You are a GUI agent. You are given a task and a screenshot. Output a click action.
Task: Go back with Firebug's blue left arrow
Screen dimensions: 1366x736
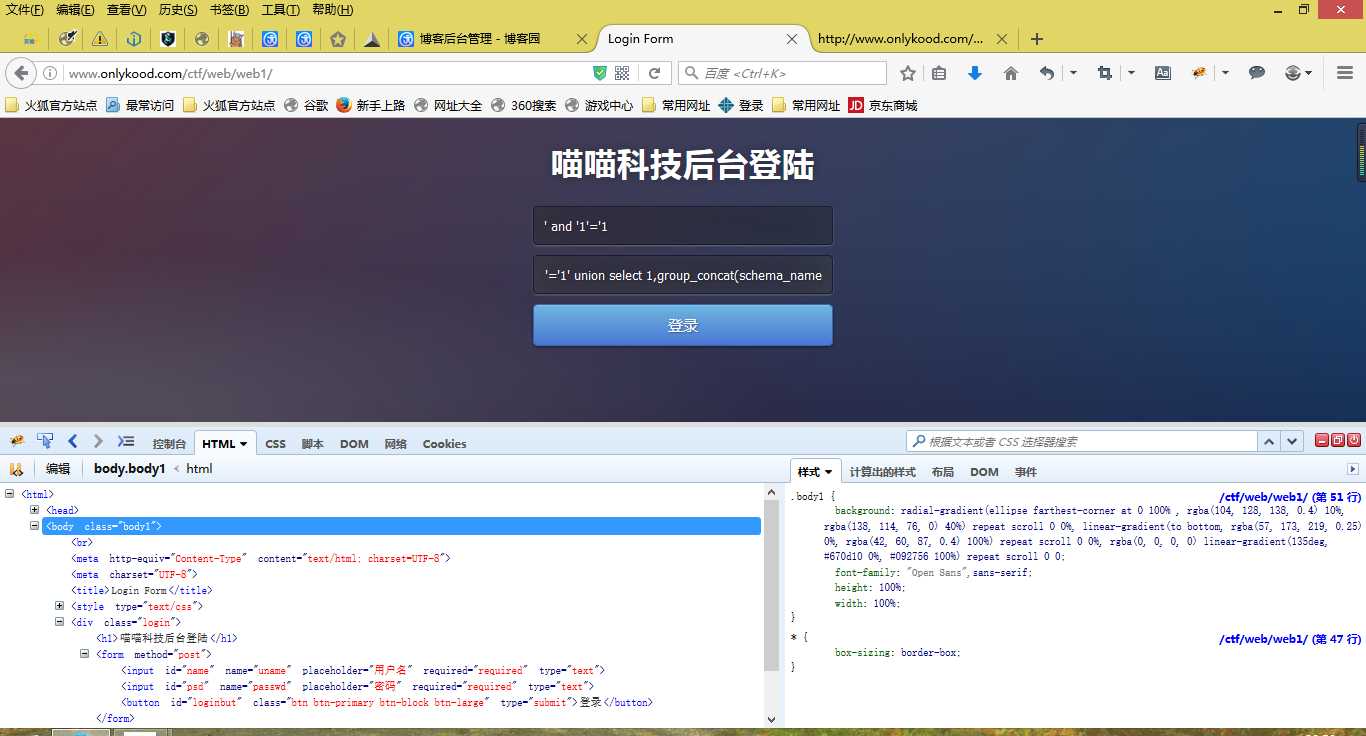click(x=73, y=441)
